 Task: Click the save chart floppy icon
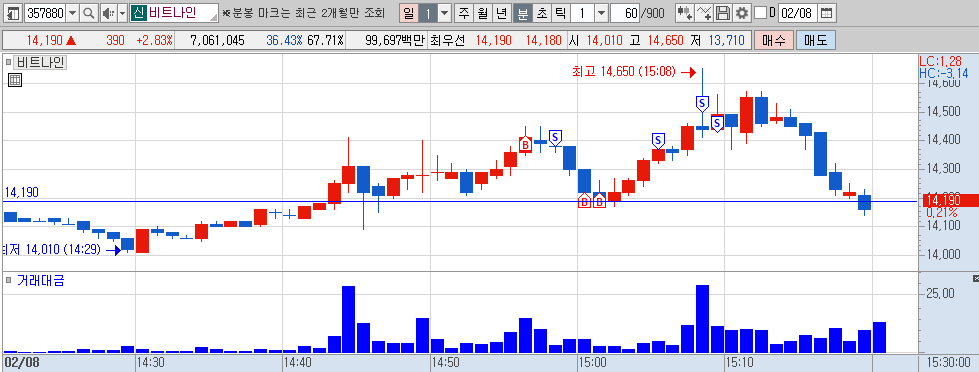click(722, 12)
